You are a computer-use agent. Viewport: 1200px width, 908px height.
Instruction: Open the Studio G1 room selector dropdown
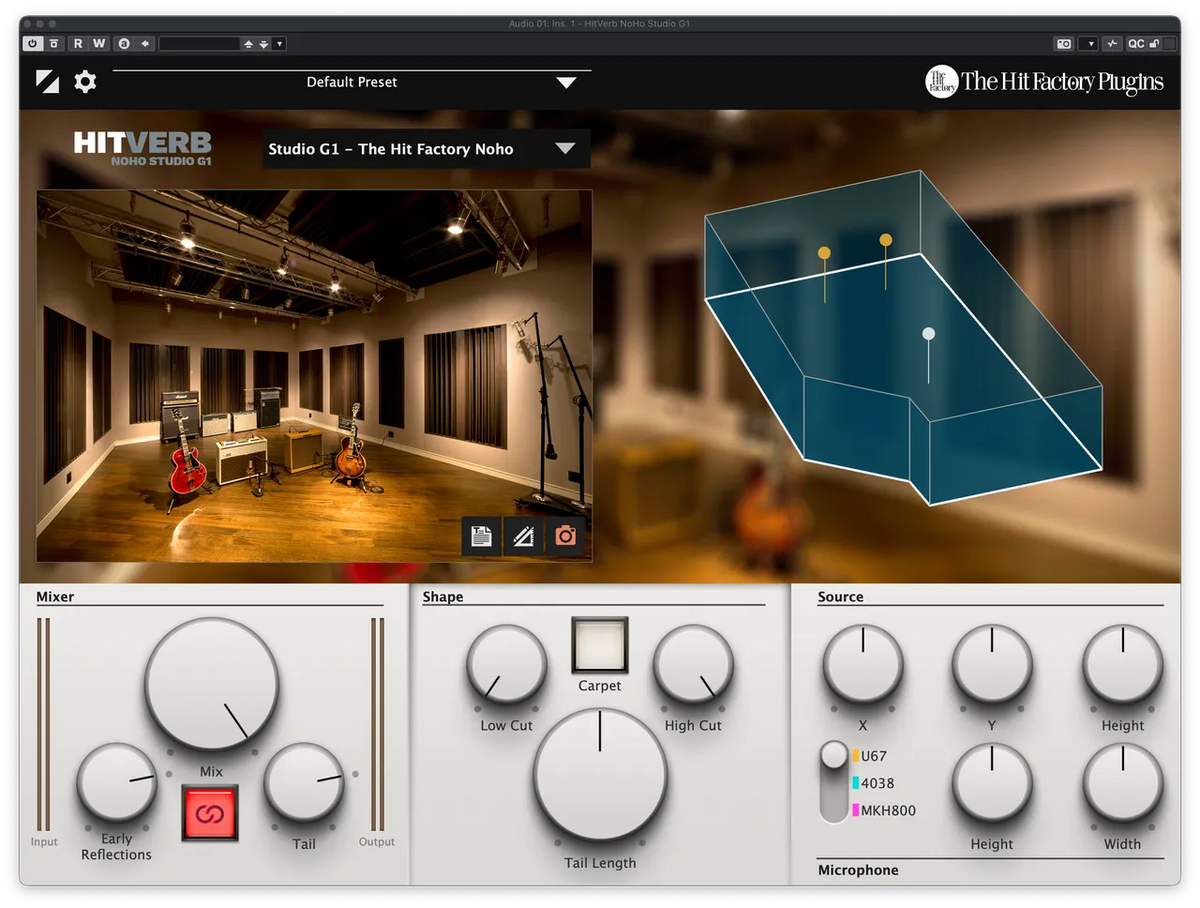tap(427, 149)
